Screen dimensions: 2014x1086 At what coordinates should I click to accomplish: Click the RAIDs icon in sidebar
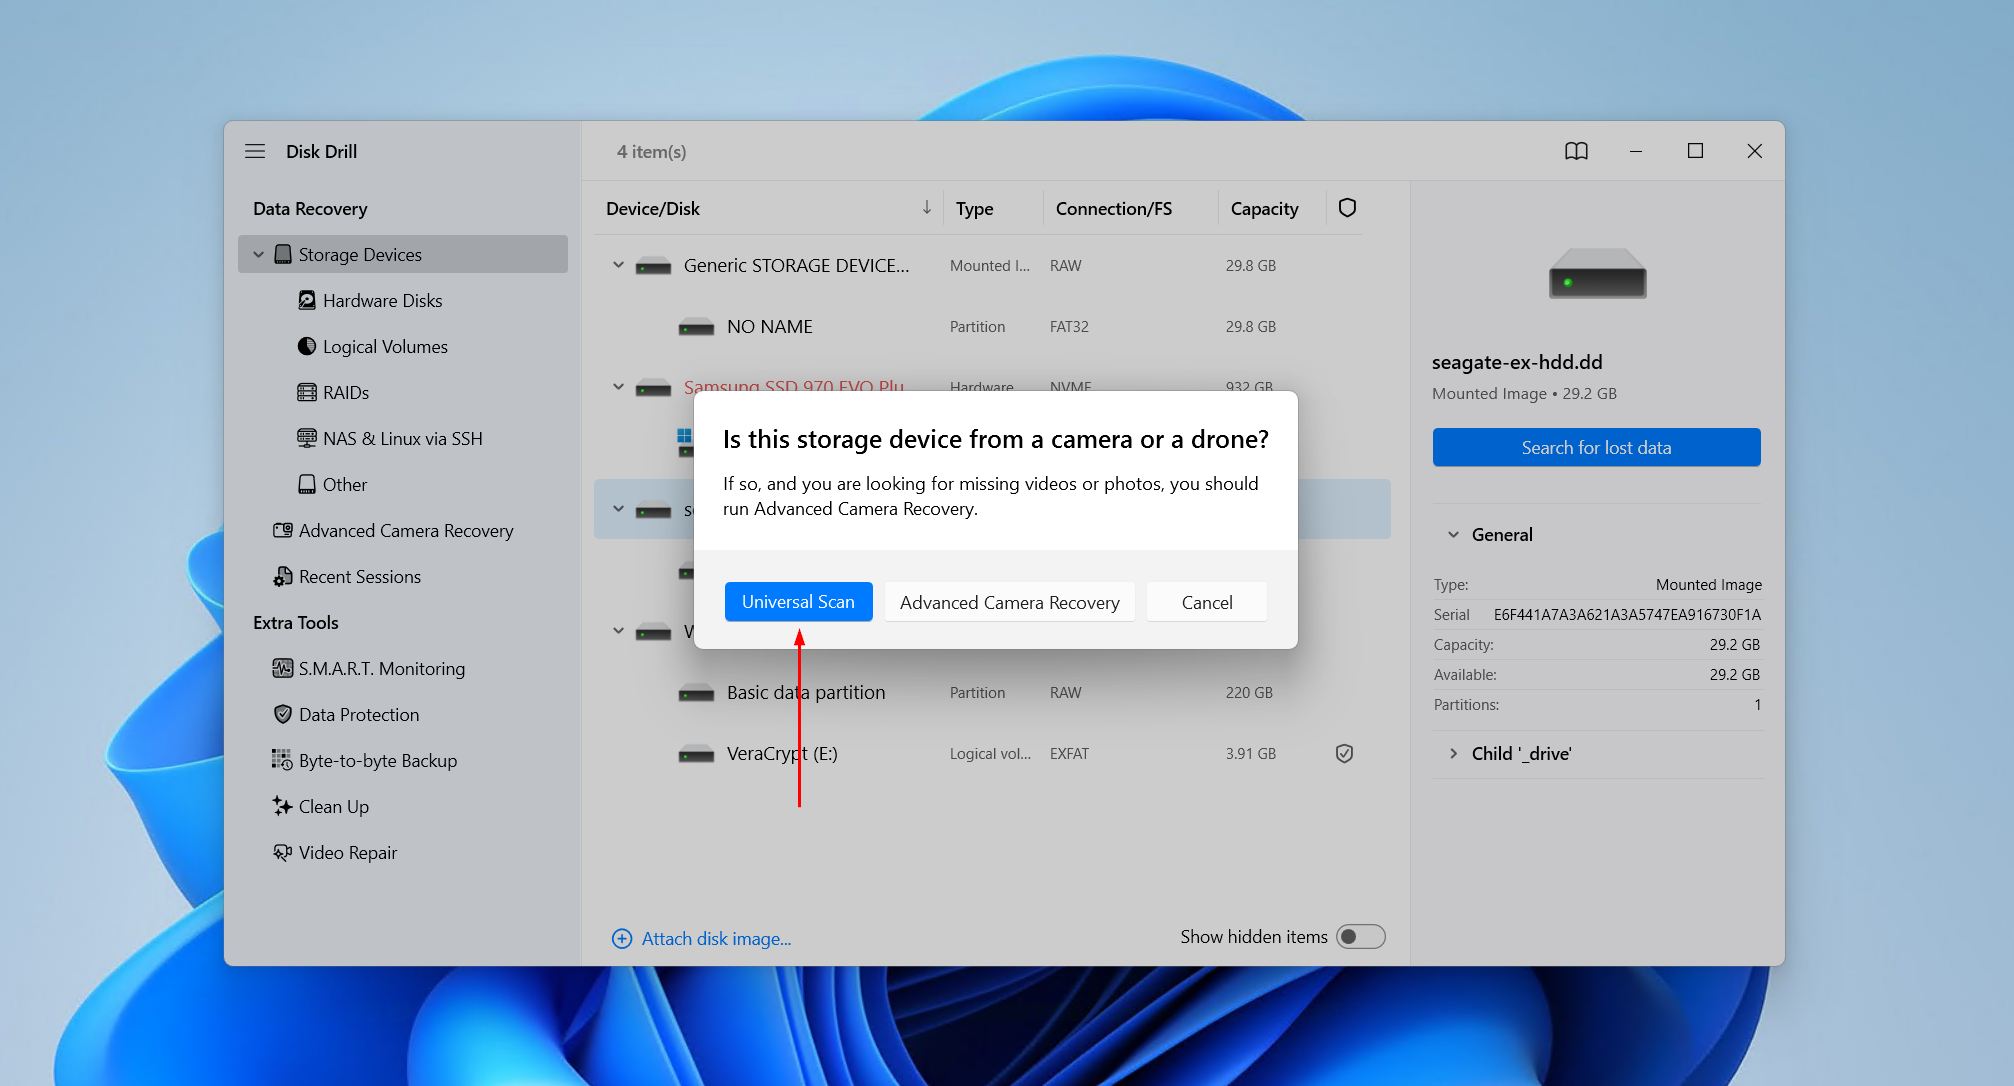307,392
